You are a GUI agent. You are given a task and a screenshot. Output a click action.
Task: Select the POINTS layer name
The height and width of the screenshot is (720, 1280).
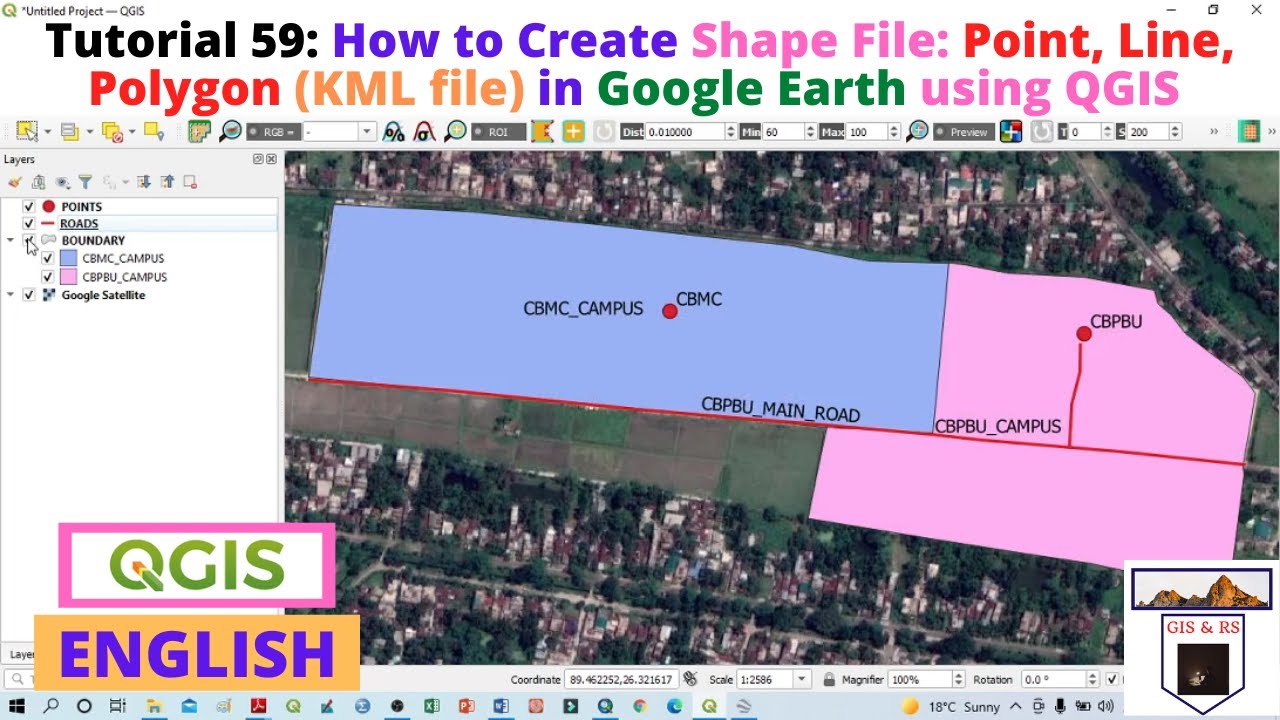(x=81, y=206)
